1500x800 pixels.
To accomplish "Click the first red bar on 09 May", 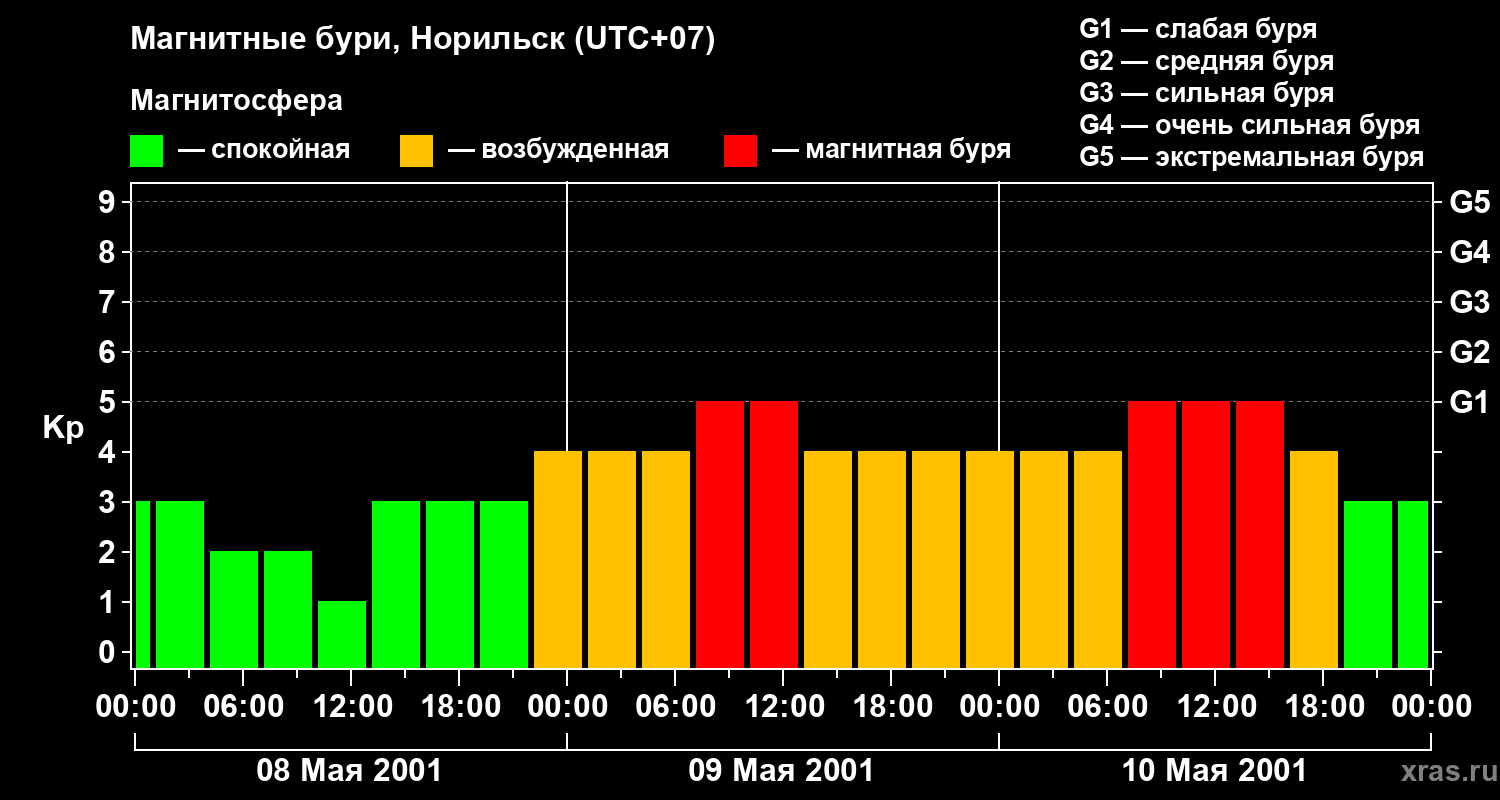I will 720,534.
